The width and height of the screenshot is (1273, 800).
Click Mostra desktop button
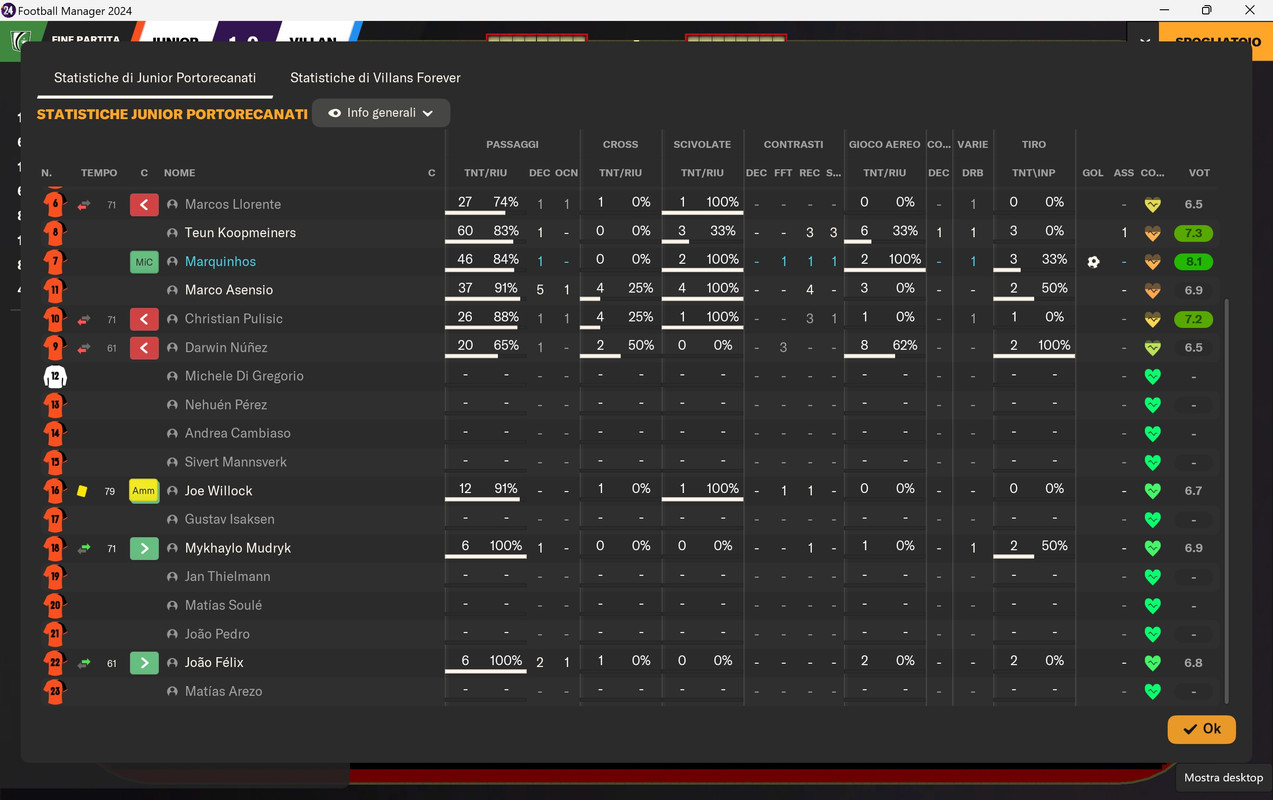(1223, 777)
